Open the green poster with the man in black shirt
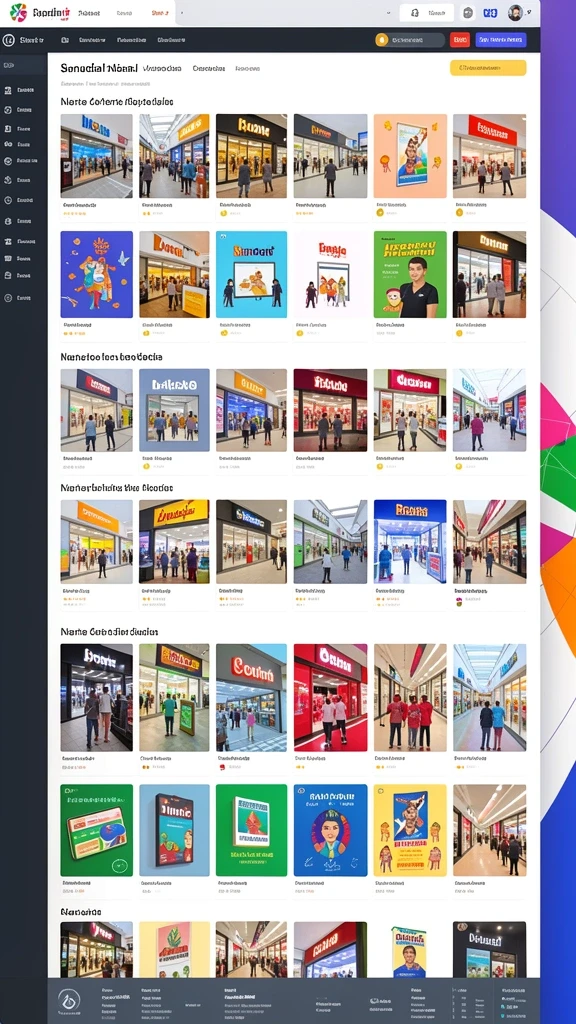 pyautogui.click(x=410, y=274)
